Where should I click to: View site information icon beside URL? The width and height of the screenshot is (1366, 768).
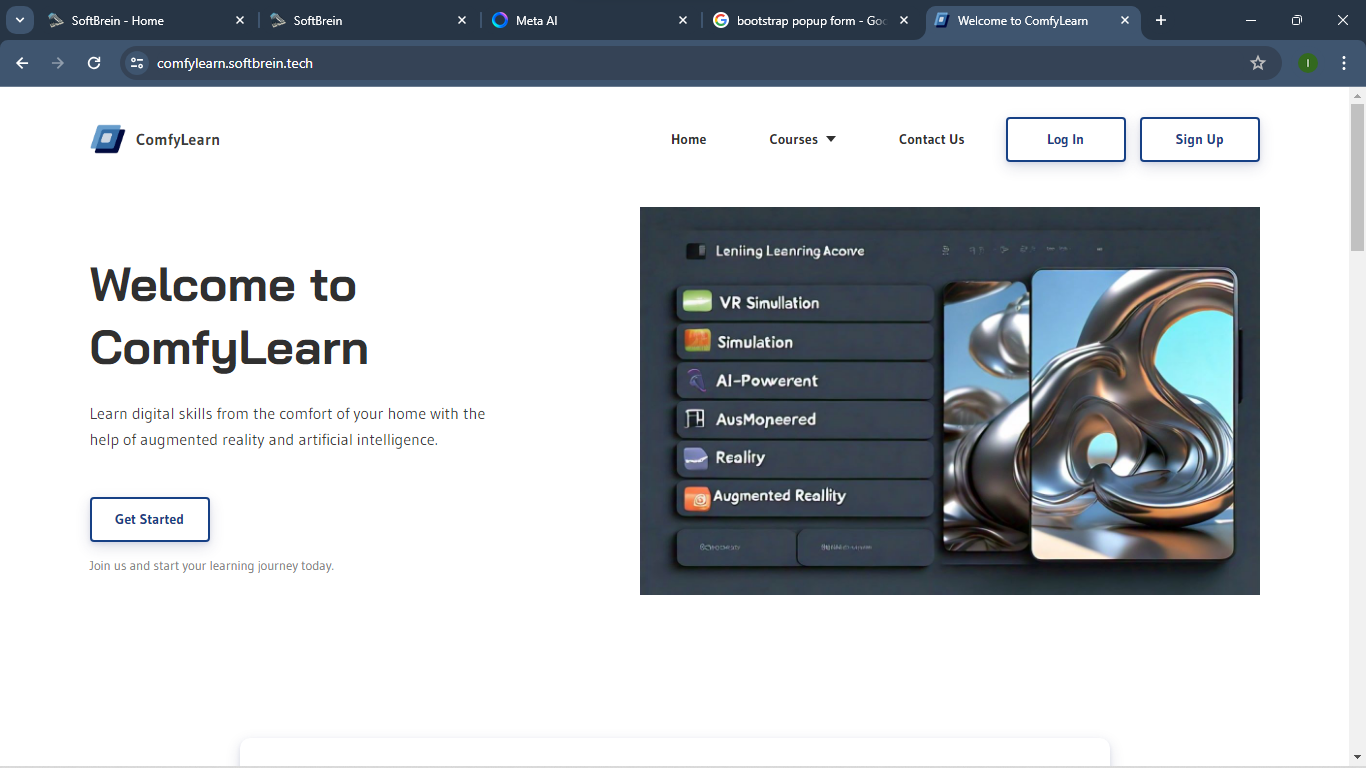pos(137,63)
